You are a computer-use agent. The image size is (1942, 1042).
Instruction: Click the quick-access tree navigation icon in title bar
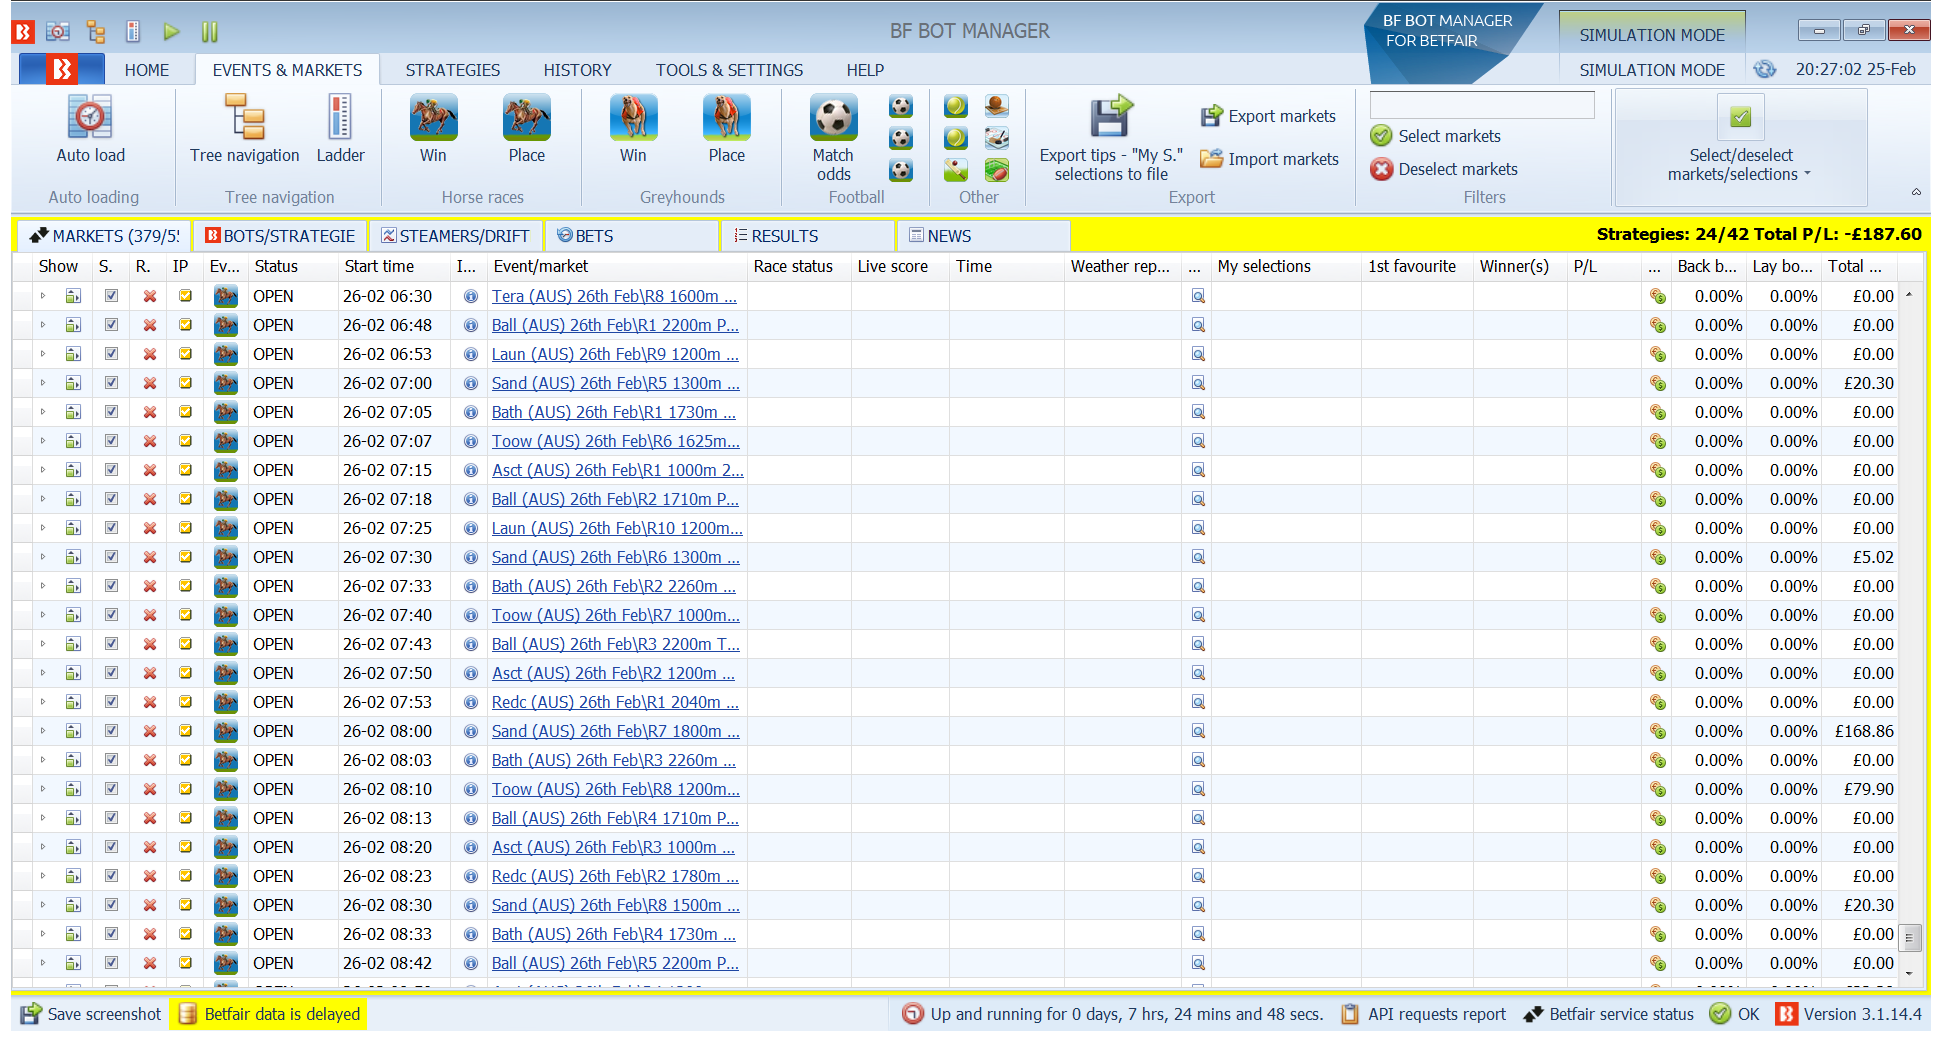point(96,32)
